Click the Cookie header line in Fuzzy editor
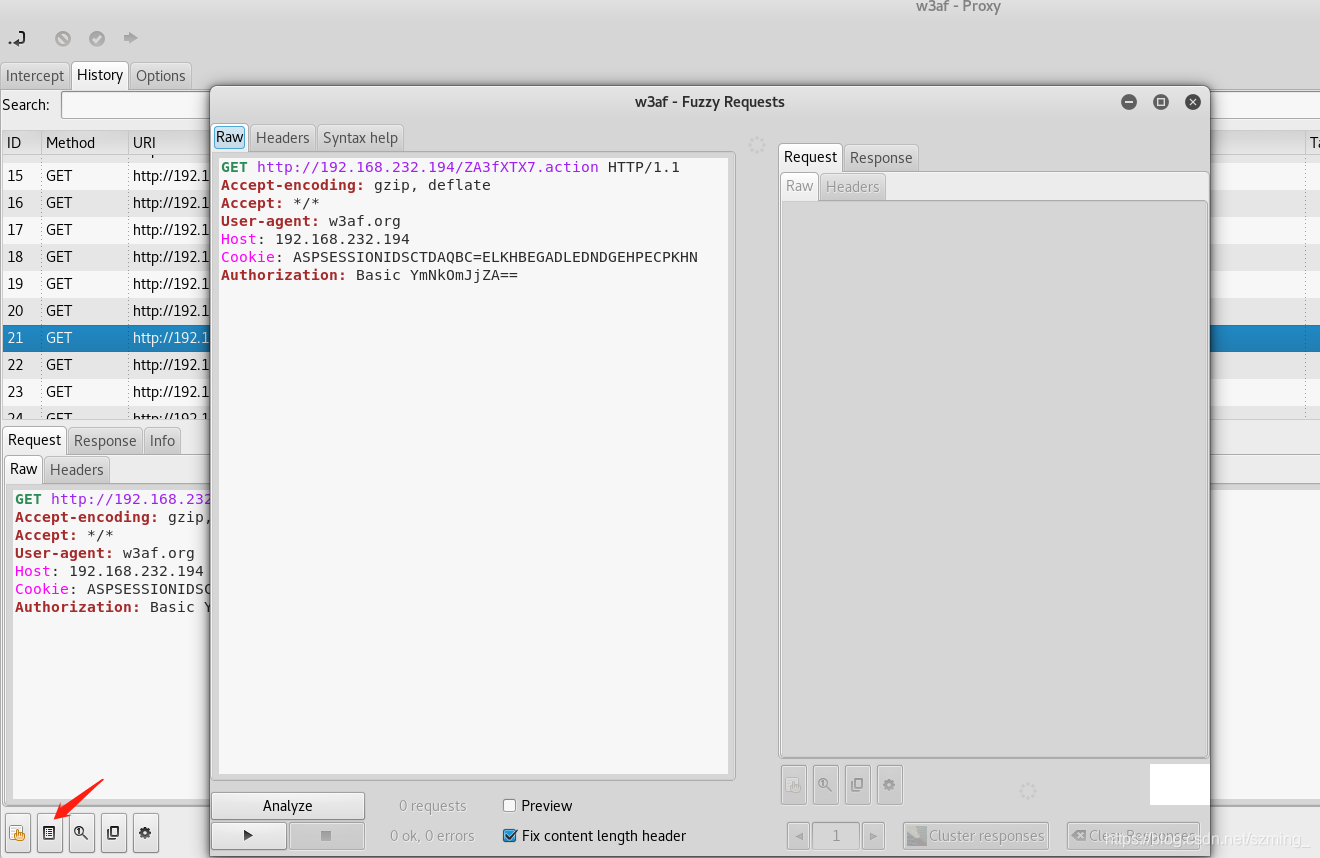The image size is (1320, 858). click(459, 257)
